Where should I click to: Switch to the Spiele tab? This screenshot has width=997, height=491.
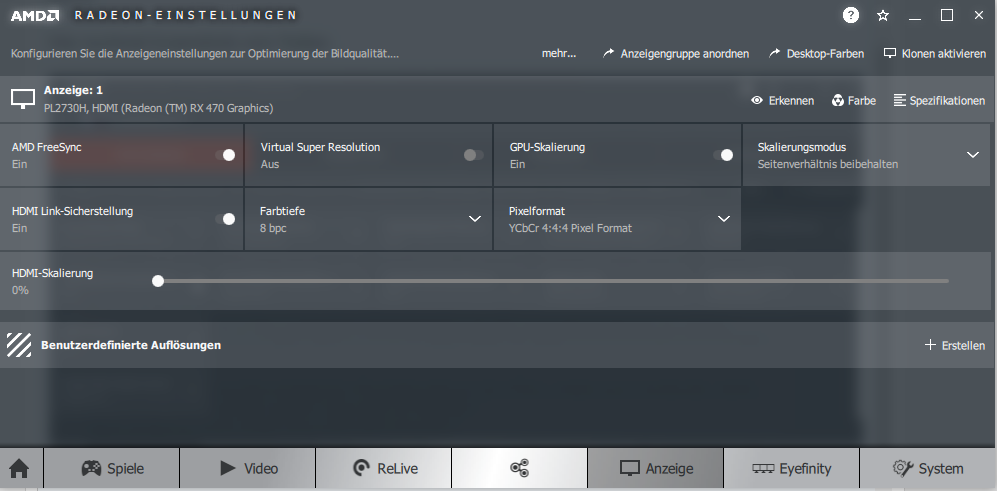pos(112,469)
